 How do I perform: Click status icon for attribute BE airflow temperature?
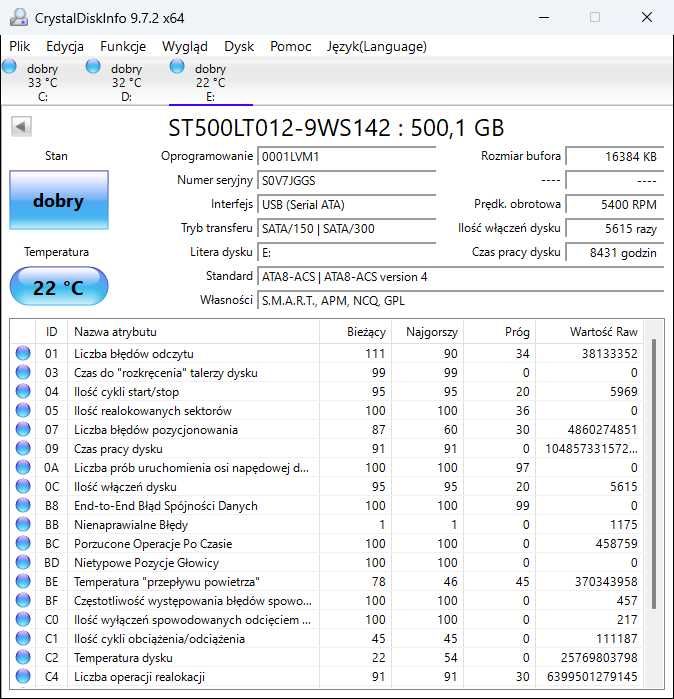click(x=23, y=581)
